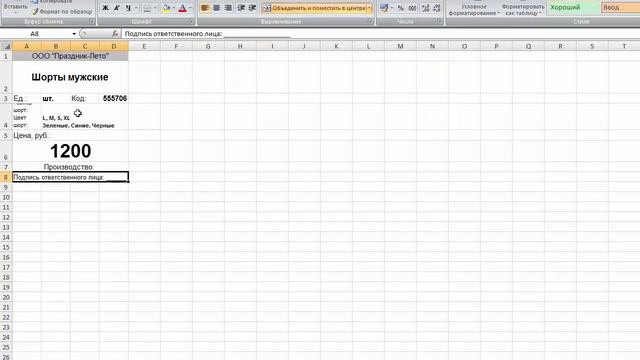
Task: Open conditional formatting (Условное форматирование) menu
Action: [473, 9]
